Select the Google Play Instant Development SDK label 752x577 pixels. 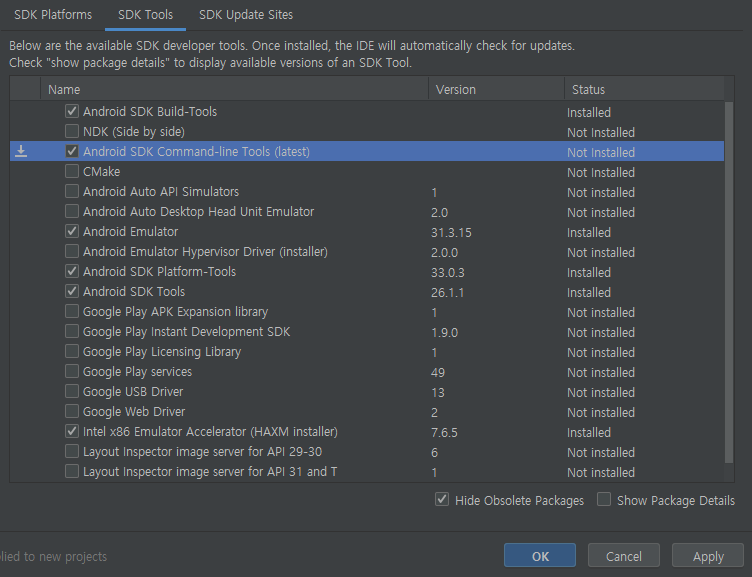click(186, 332)
